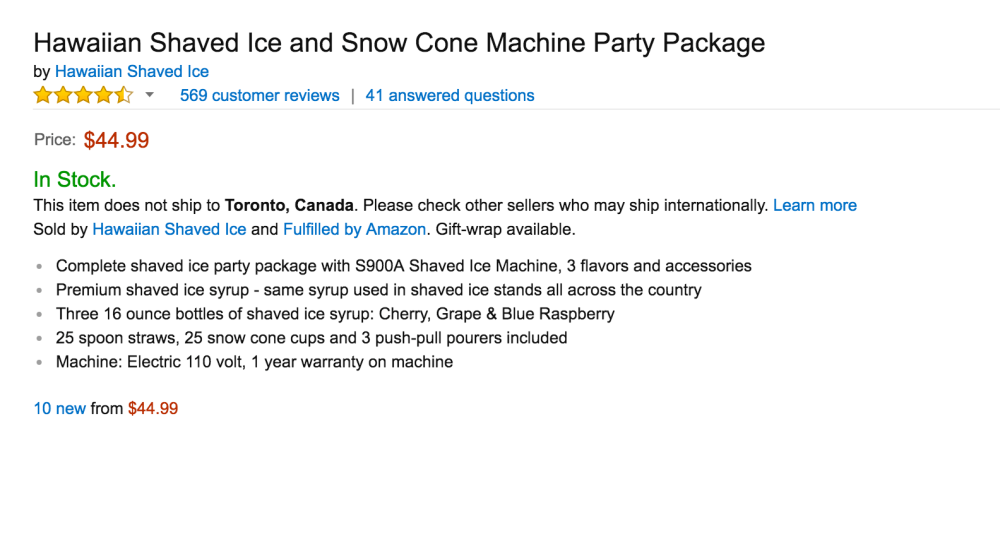The width and height of the screenshot is (1000, 558).
Task: Click the $44.99 price after '10 new from'
Action: pyautogui.click(x=153, y=408)
